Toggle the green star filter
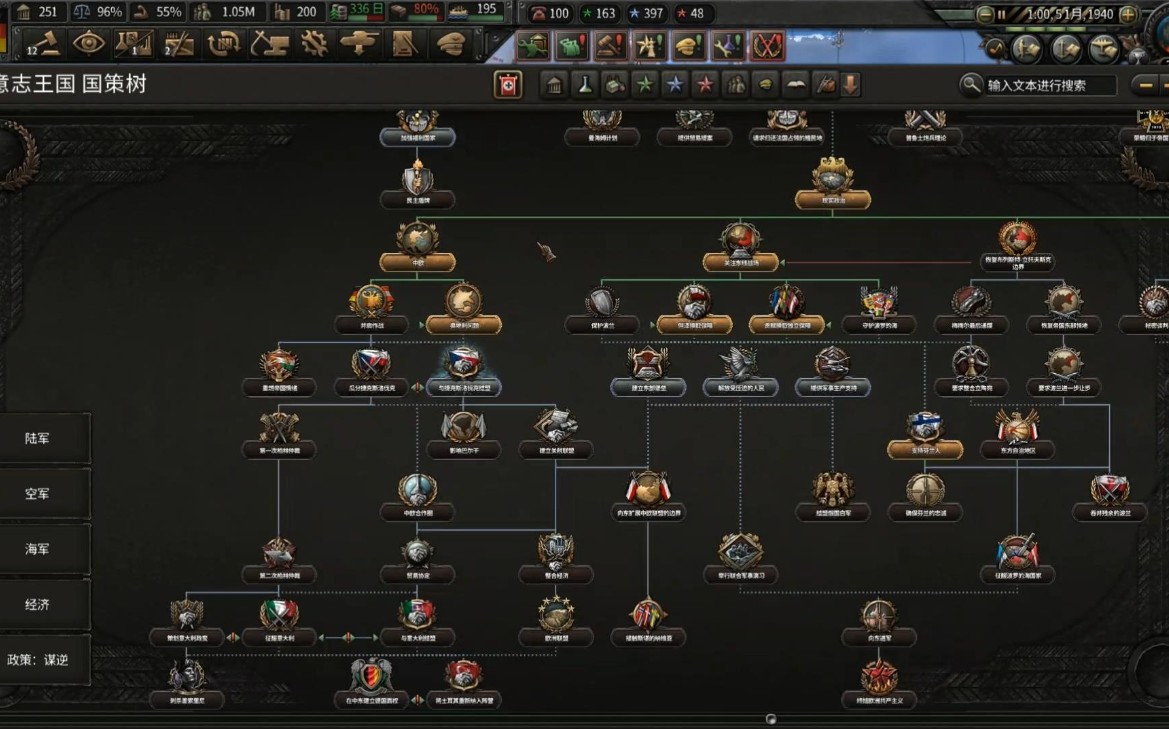The image size is (1169, 729). coord(645,85)
